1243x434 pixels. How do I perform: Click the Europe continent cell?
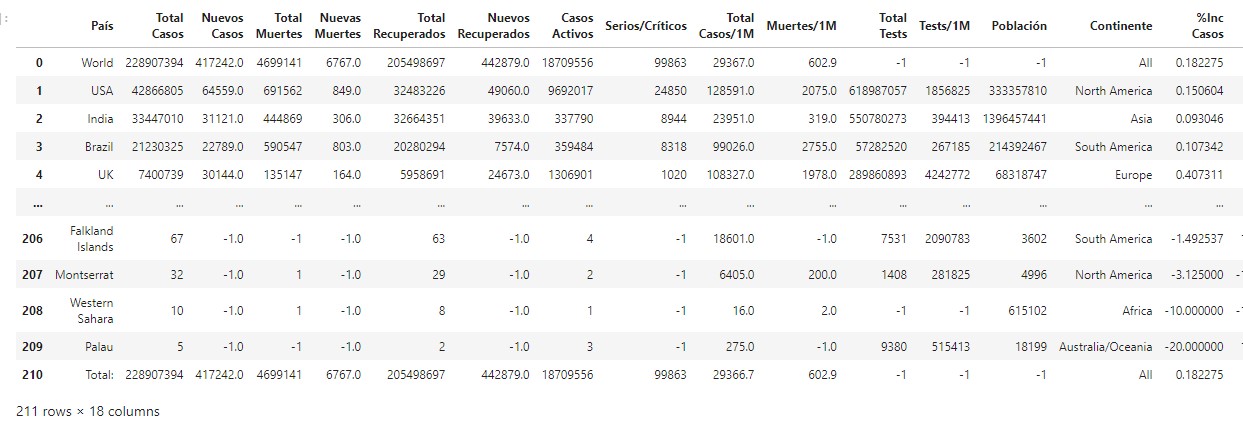1132,175
